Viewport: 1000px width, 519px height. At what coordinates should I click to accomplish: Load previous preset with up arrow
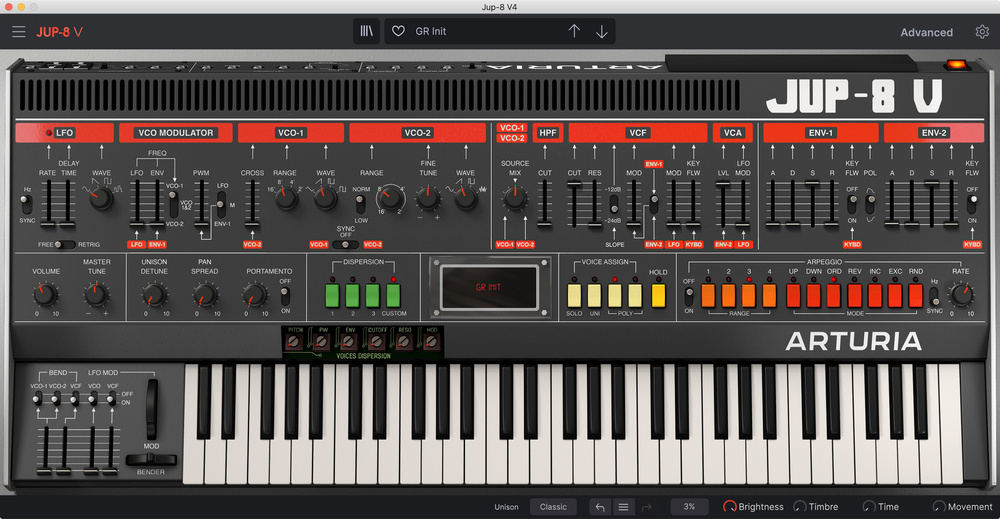[574, 31]
